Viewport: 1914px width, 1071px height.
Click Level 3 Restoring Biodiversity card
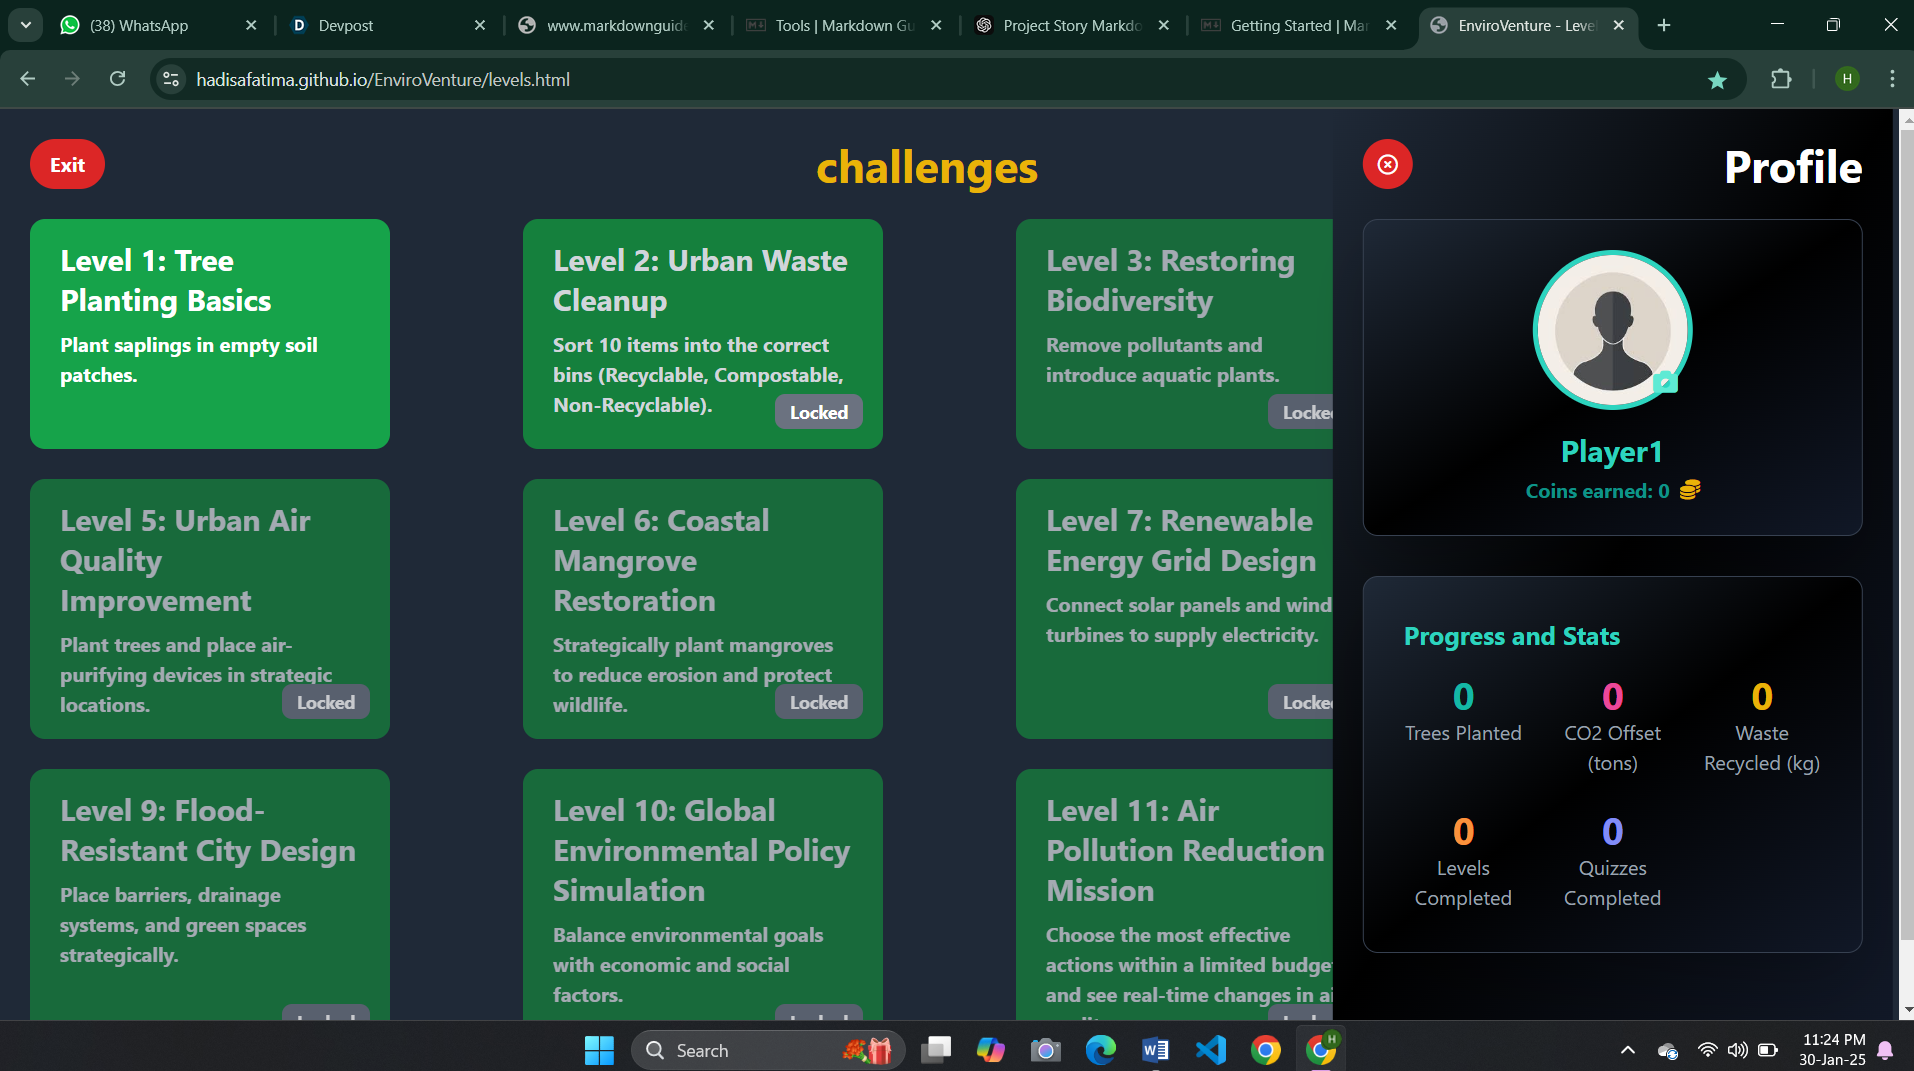[x=1174, y=334]
